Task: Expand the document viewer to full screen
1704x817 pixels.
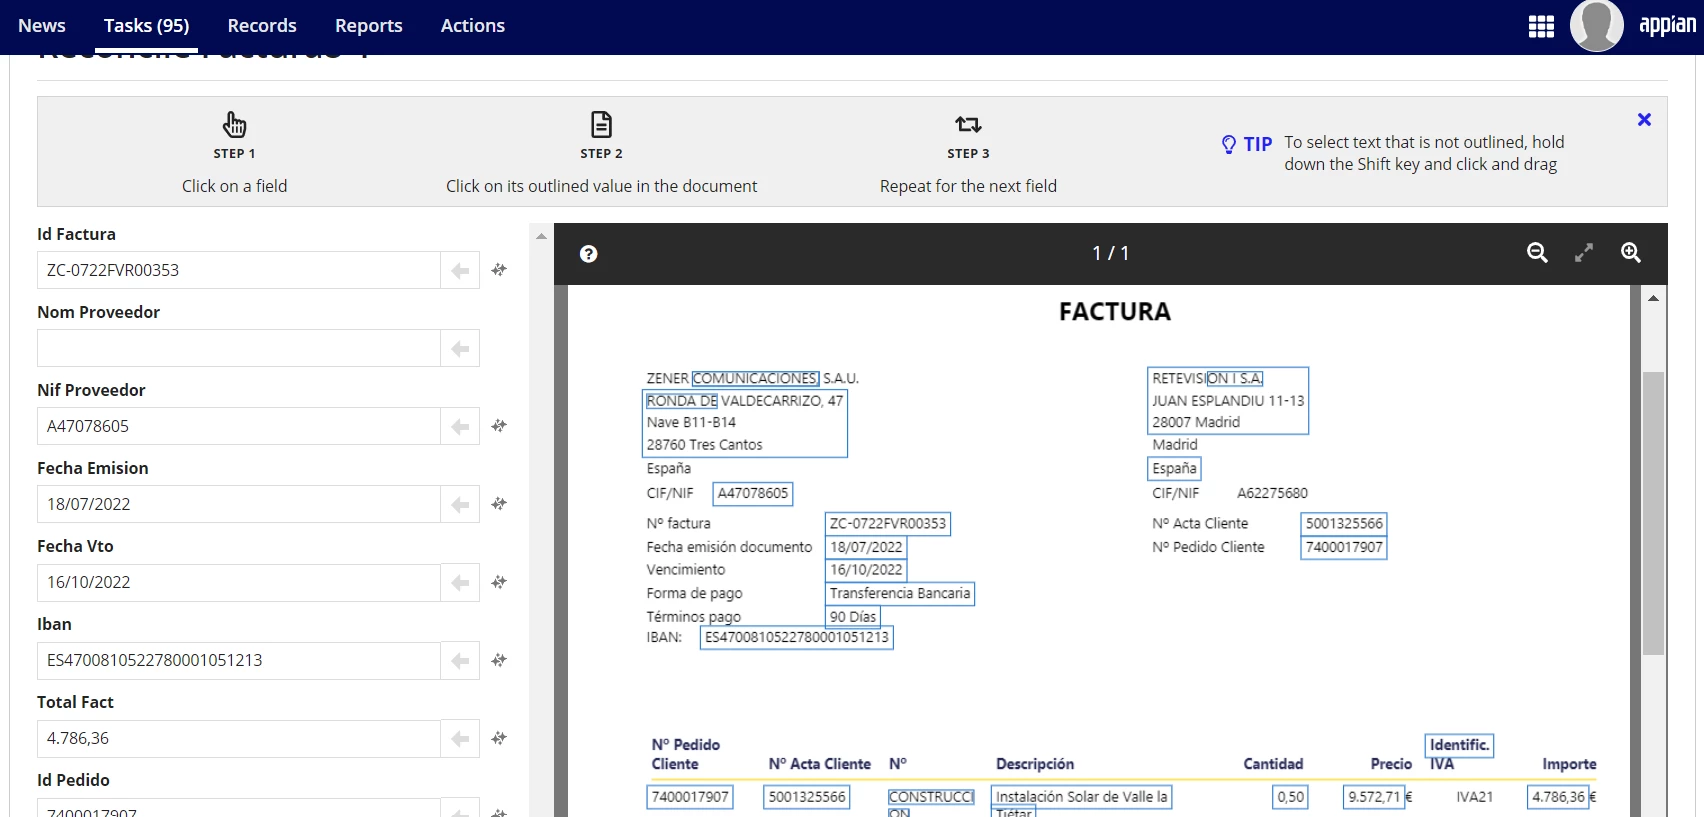Action: 1584,253
